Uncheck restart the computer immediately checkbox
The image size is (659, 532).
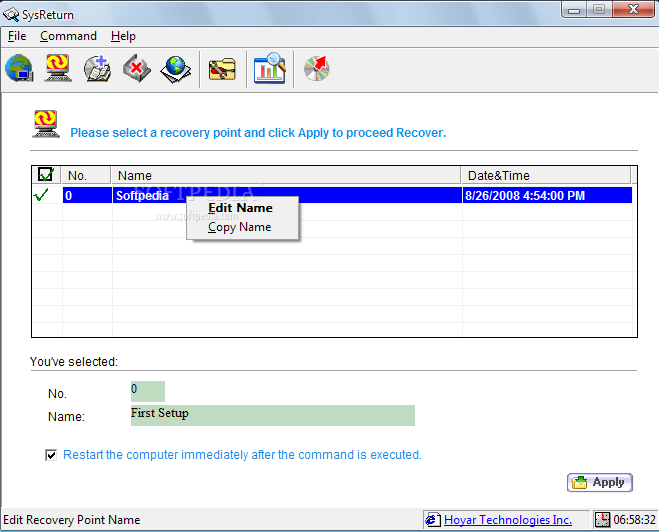[51, 455]
